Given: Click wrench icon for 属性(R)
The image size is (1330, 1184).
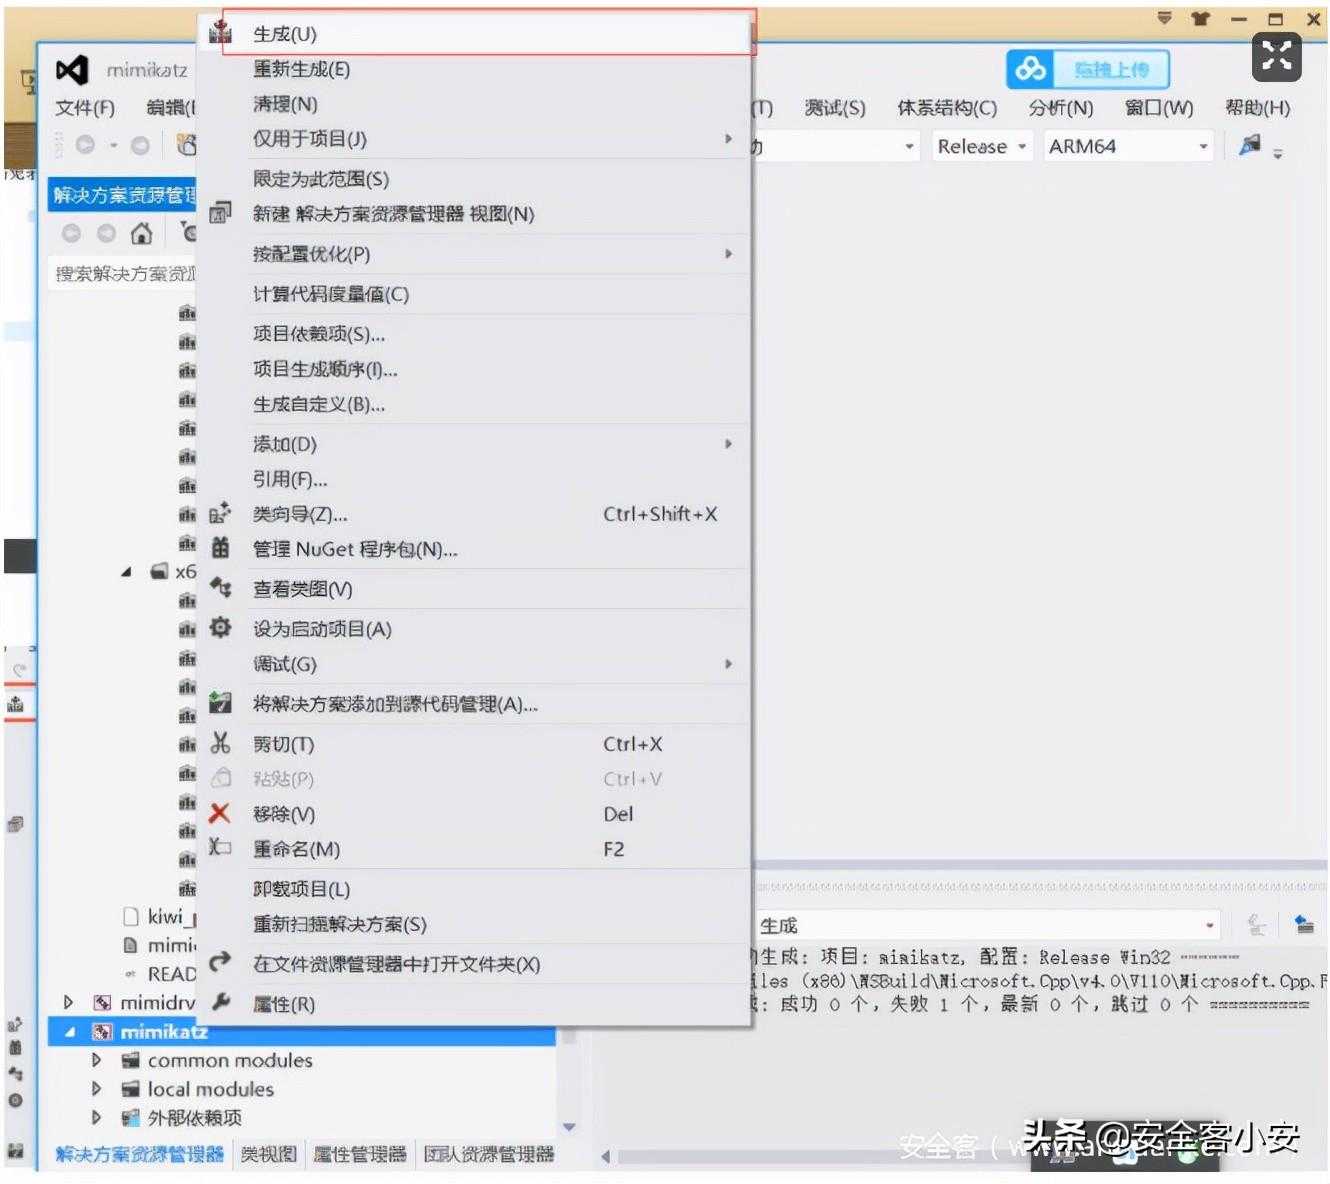Looking at the screenshot, I should click(x=220, y=1002).
